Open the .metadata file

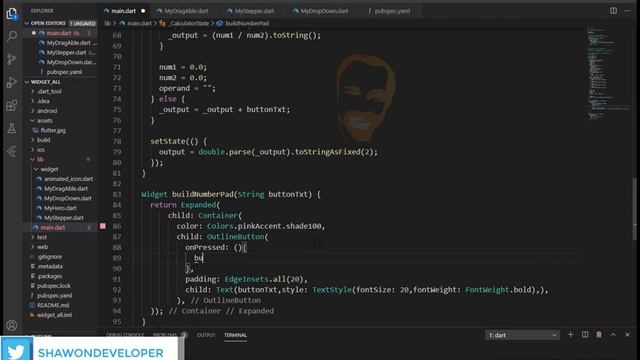coord(50,266)
